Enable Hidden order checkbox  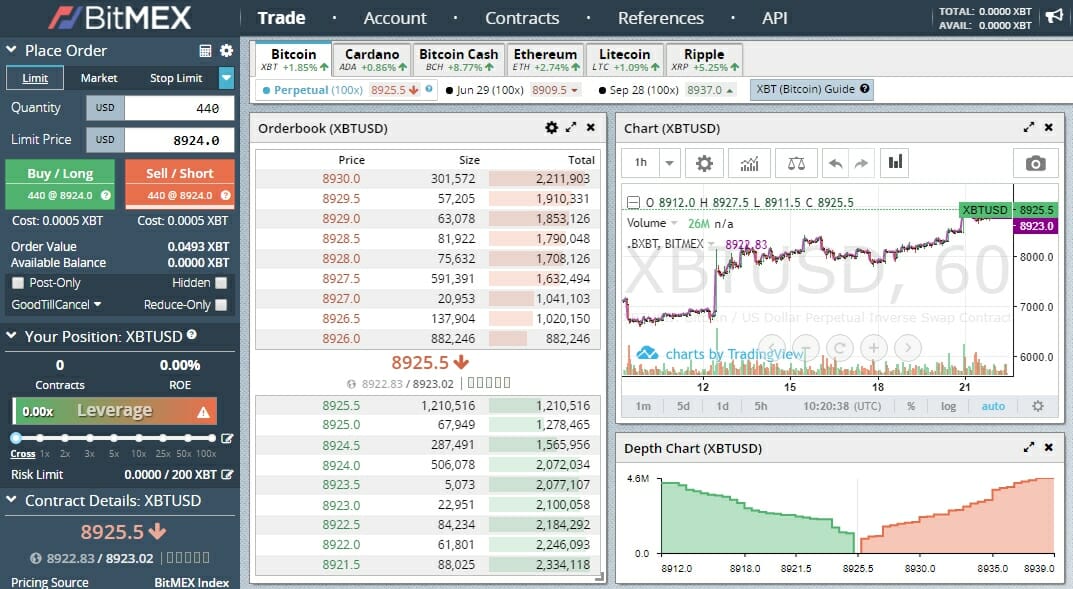221,283
